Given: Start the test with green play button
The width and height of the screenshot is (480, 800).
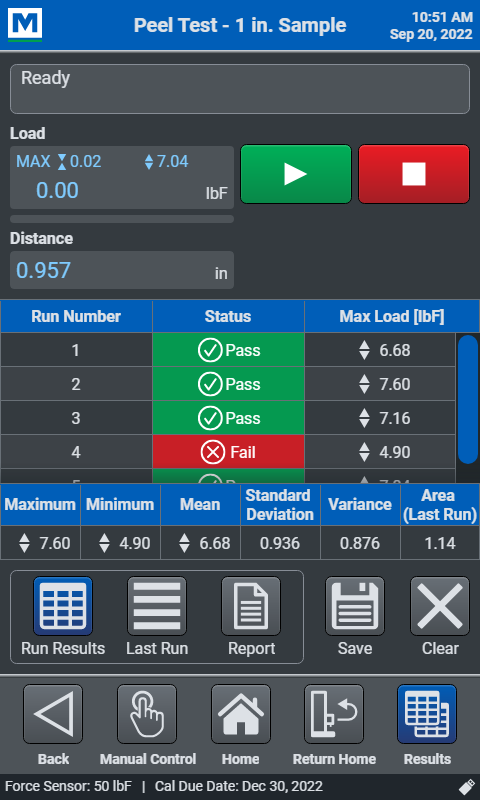Looking at the screenshot, I should point(296,174).
